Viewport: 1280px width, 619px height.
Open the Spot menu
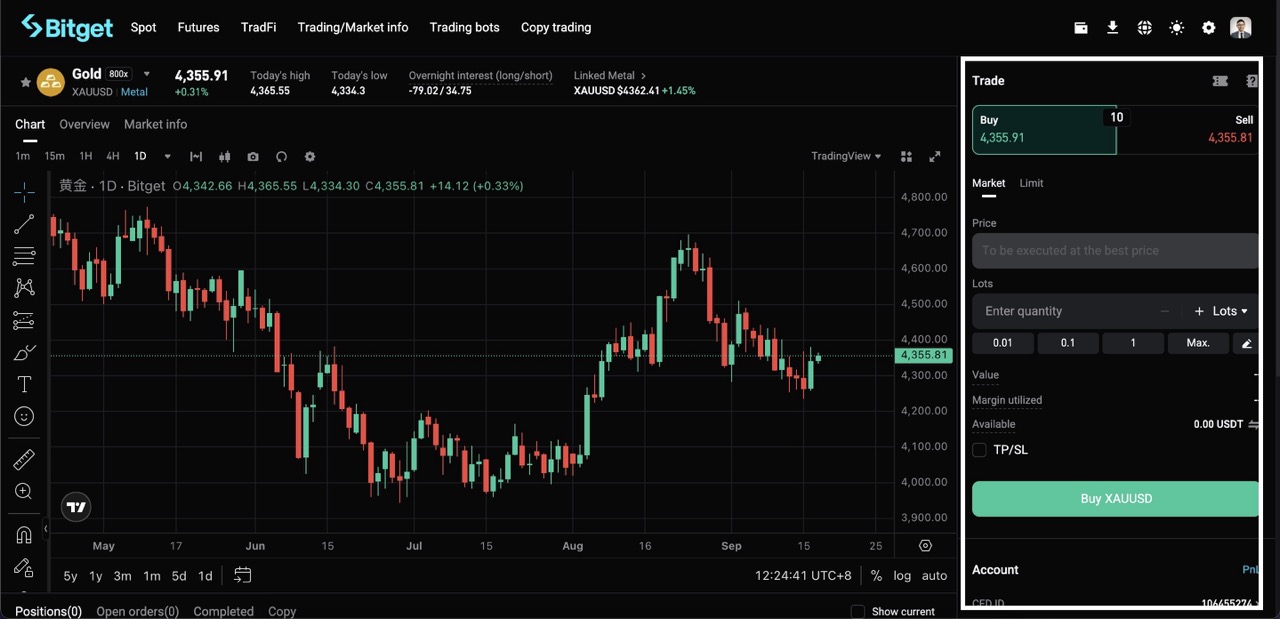[x=143, y=27]
